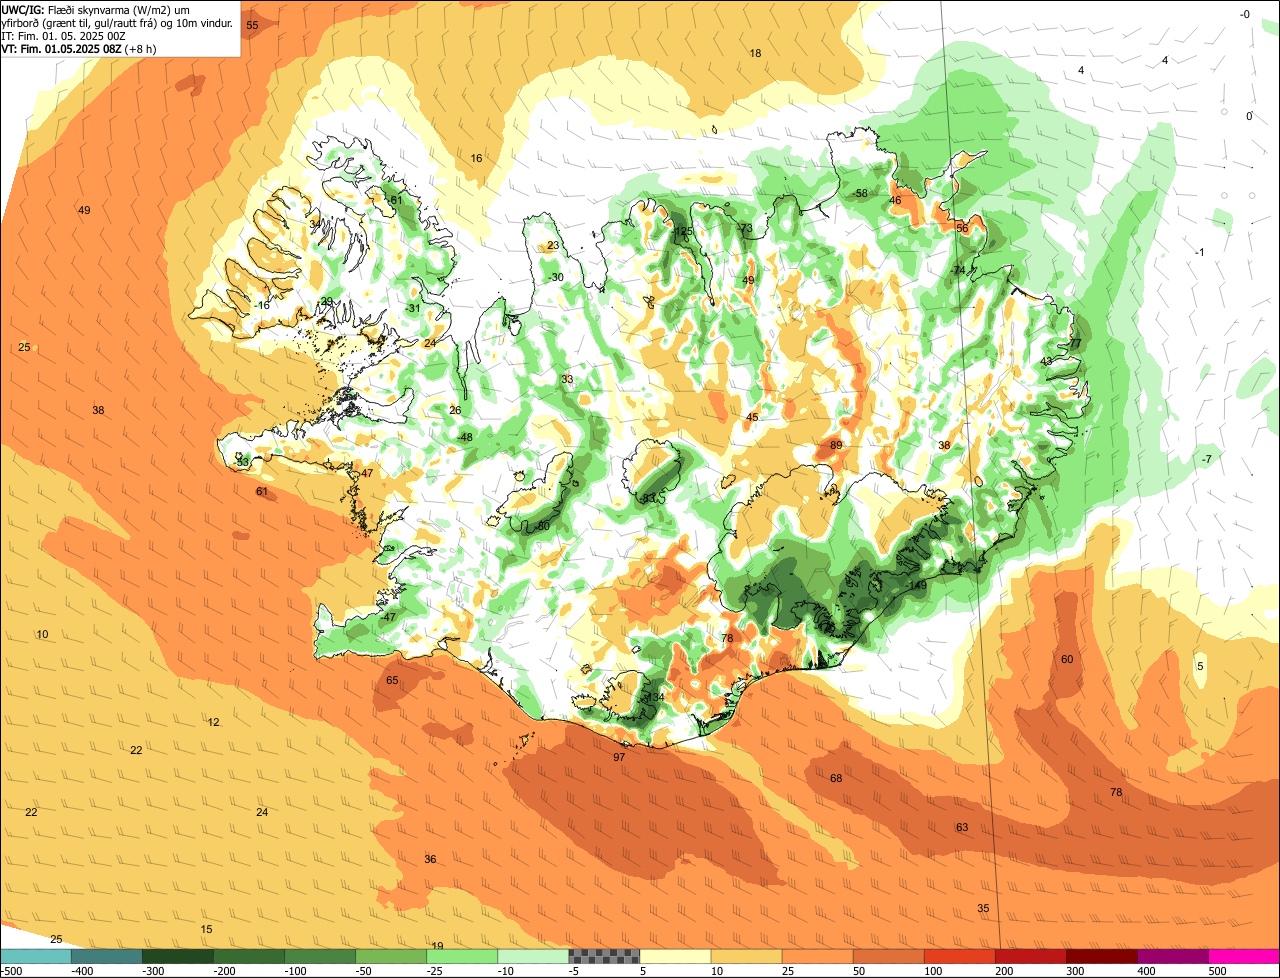This screenshot has width=1280, height=978.
Task: Select the value 16 on the map
Action: pos(476,158)
